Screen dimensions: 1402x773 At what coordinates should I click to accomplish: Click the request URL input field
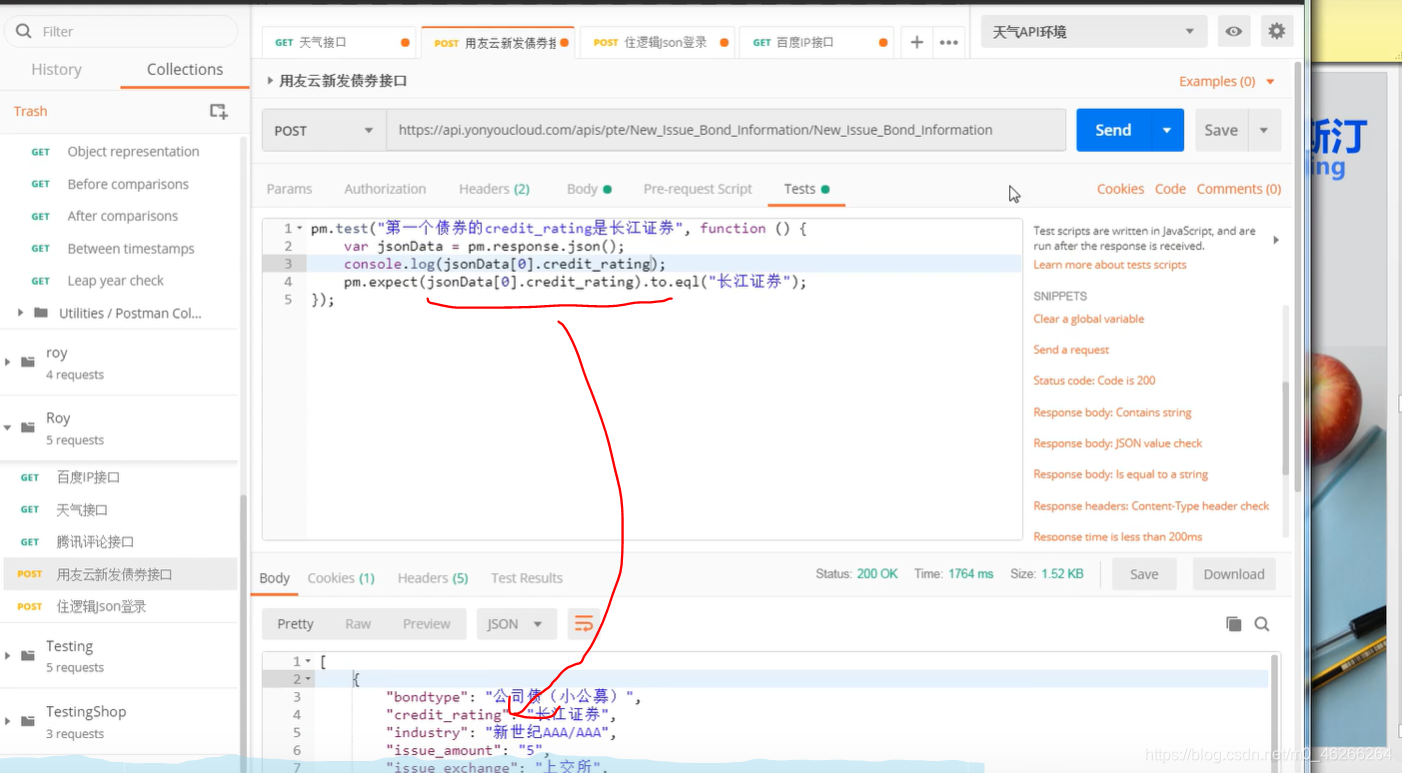726,130
